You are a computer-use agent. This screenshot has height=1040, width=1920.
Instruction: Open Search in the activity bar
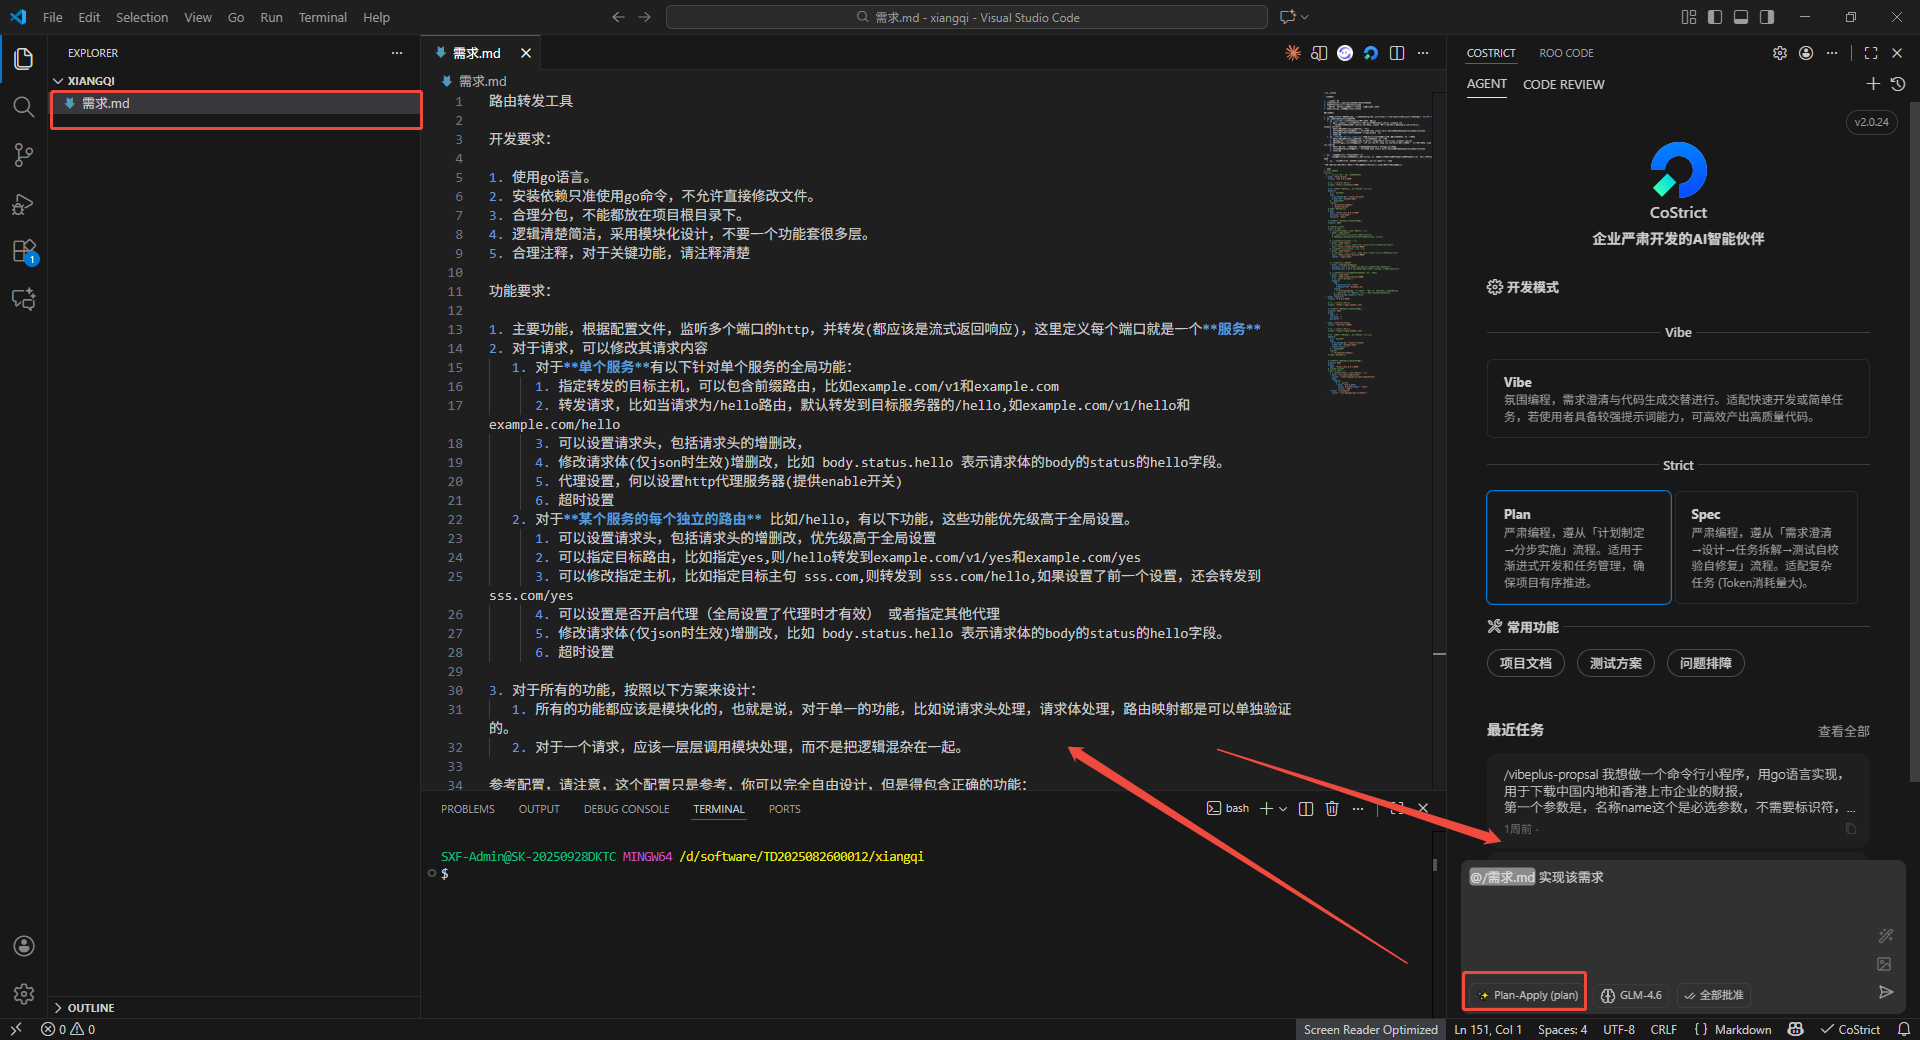pos(23,107)
